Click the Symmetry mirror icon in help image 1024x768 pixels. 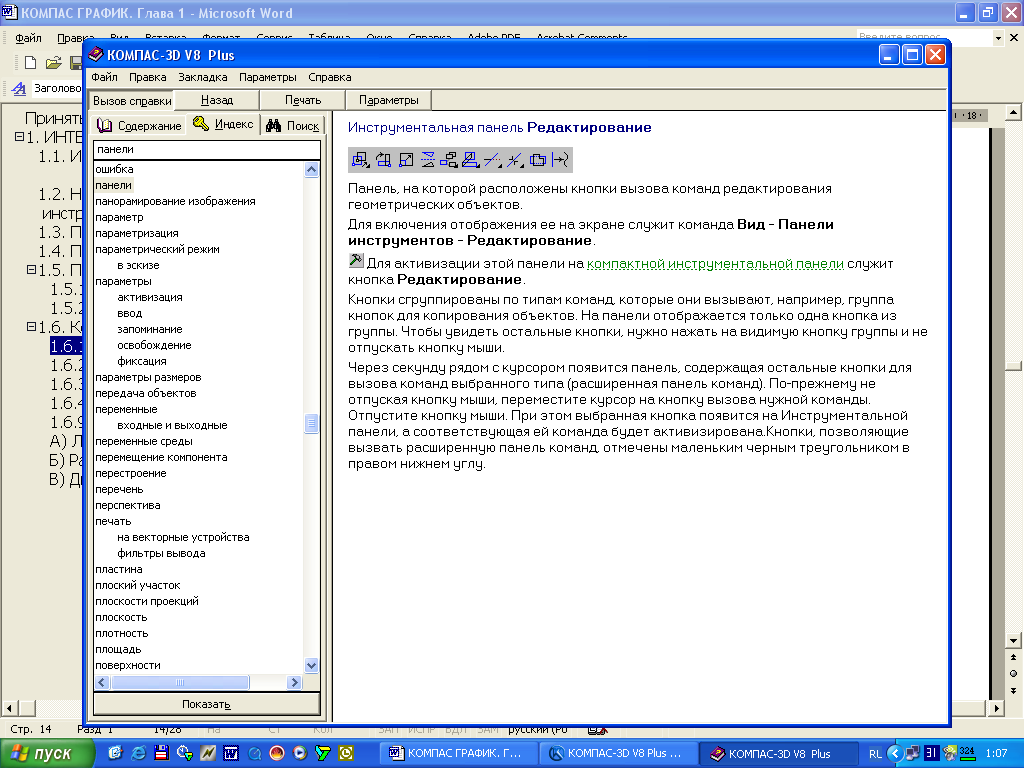[428, 159]
